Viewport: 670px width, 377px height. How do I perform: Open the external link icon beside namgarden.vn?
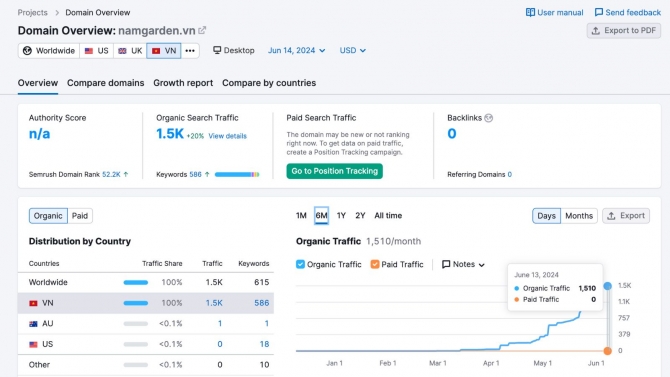point(202,30)
